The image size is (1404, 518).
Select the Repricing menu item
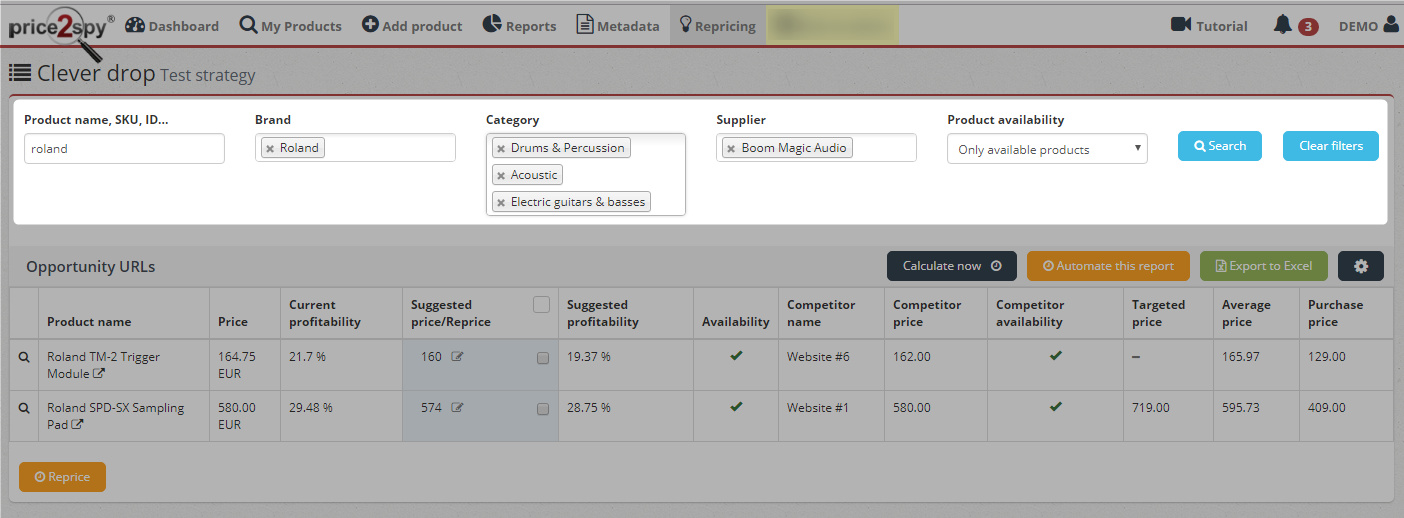tap(717, 25)
